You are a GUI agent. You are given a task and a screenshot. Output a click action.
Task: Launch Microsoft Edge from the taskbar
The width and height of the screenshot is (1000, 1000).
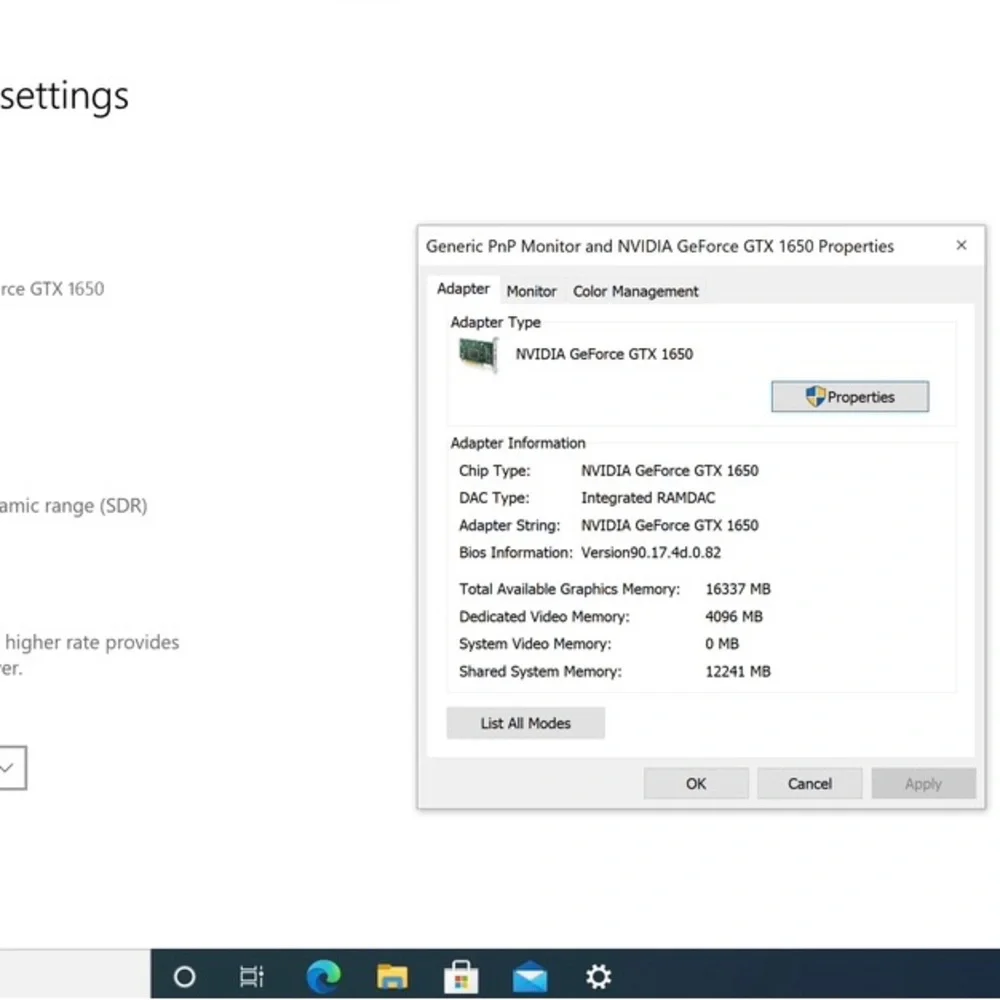tap(323, 976)
